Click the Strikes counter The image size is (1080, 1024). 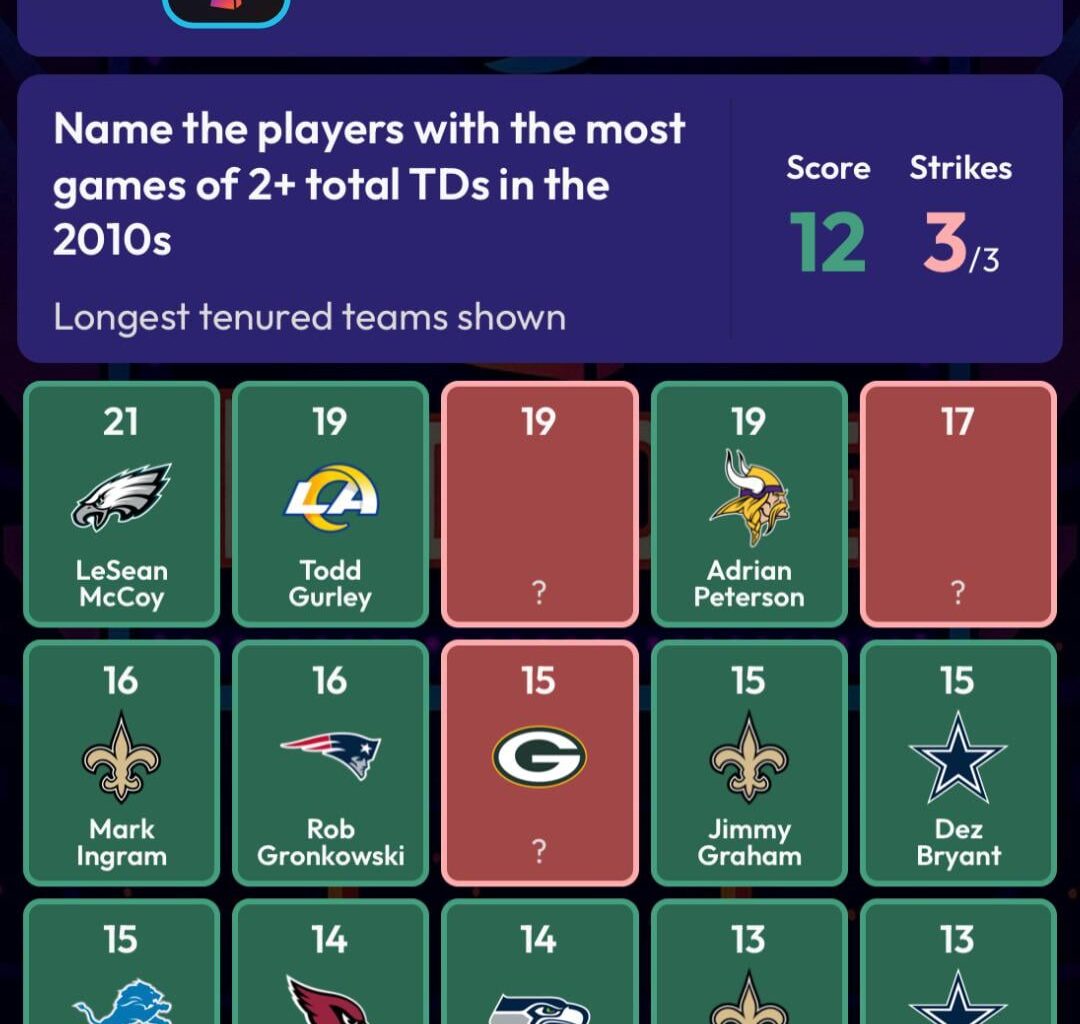(959, 243)
